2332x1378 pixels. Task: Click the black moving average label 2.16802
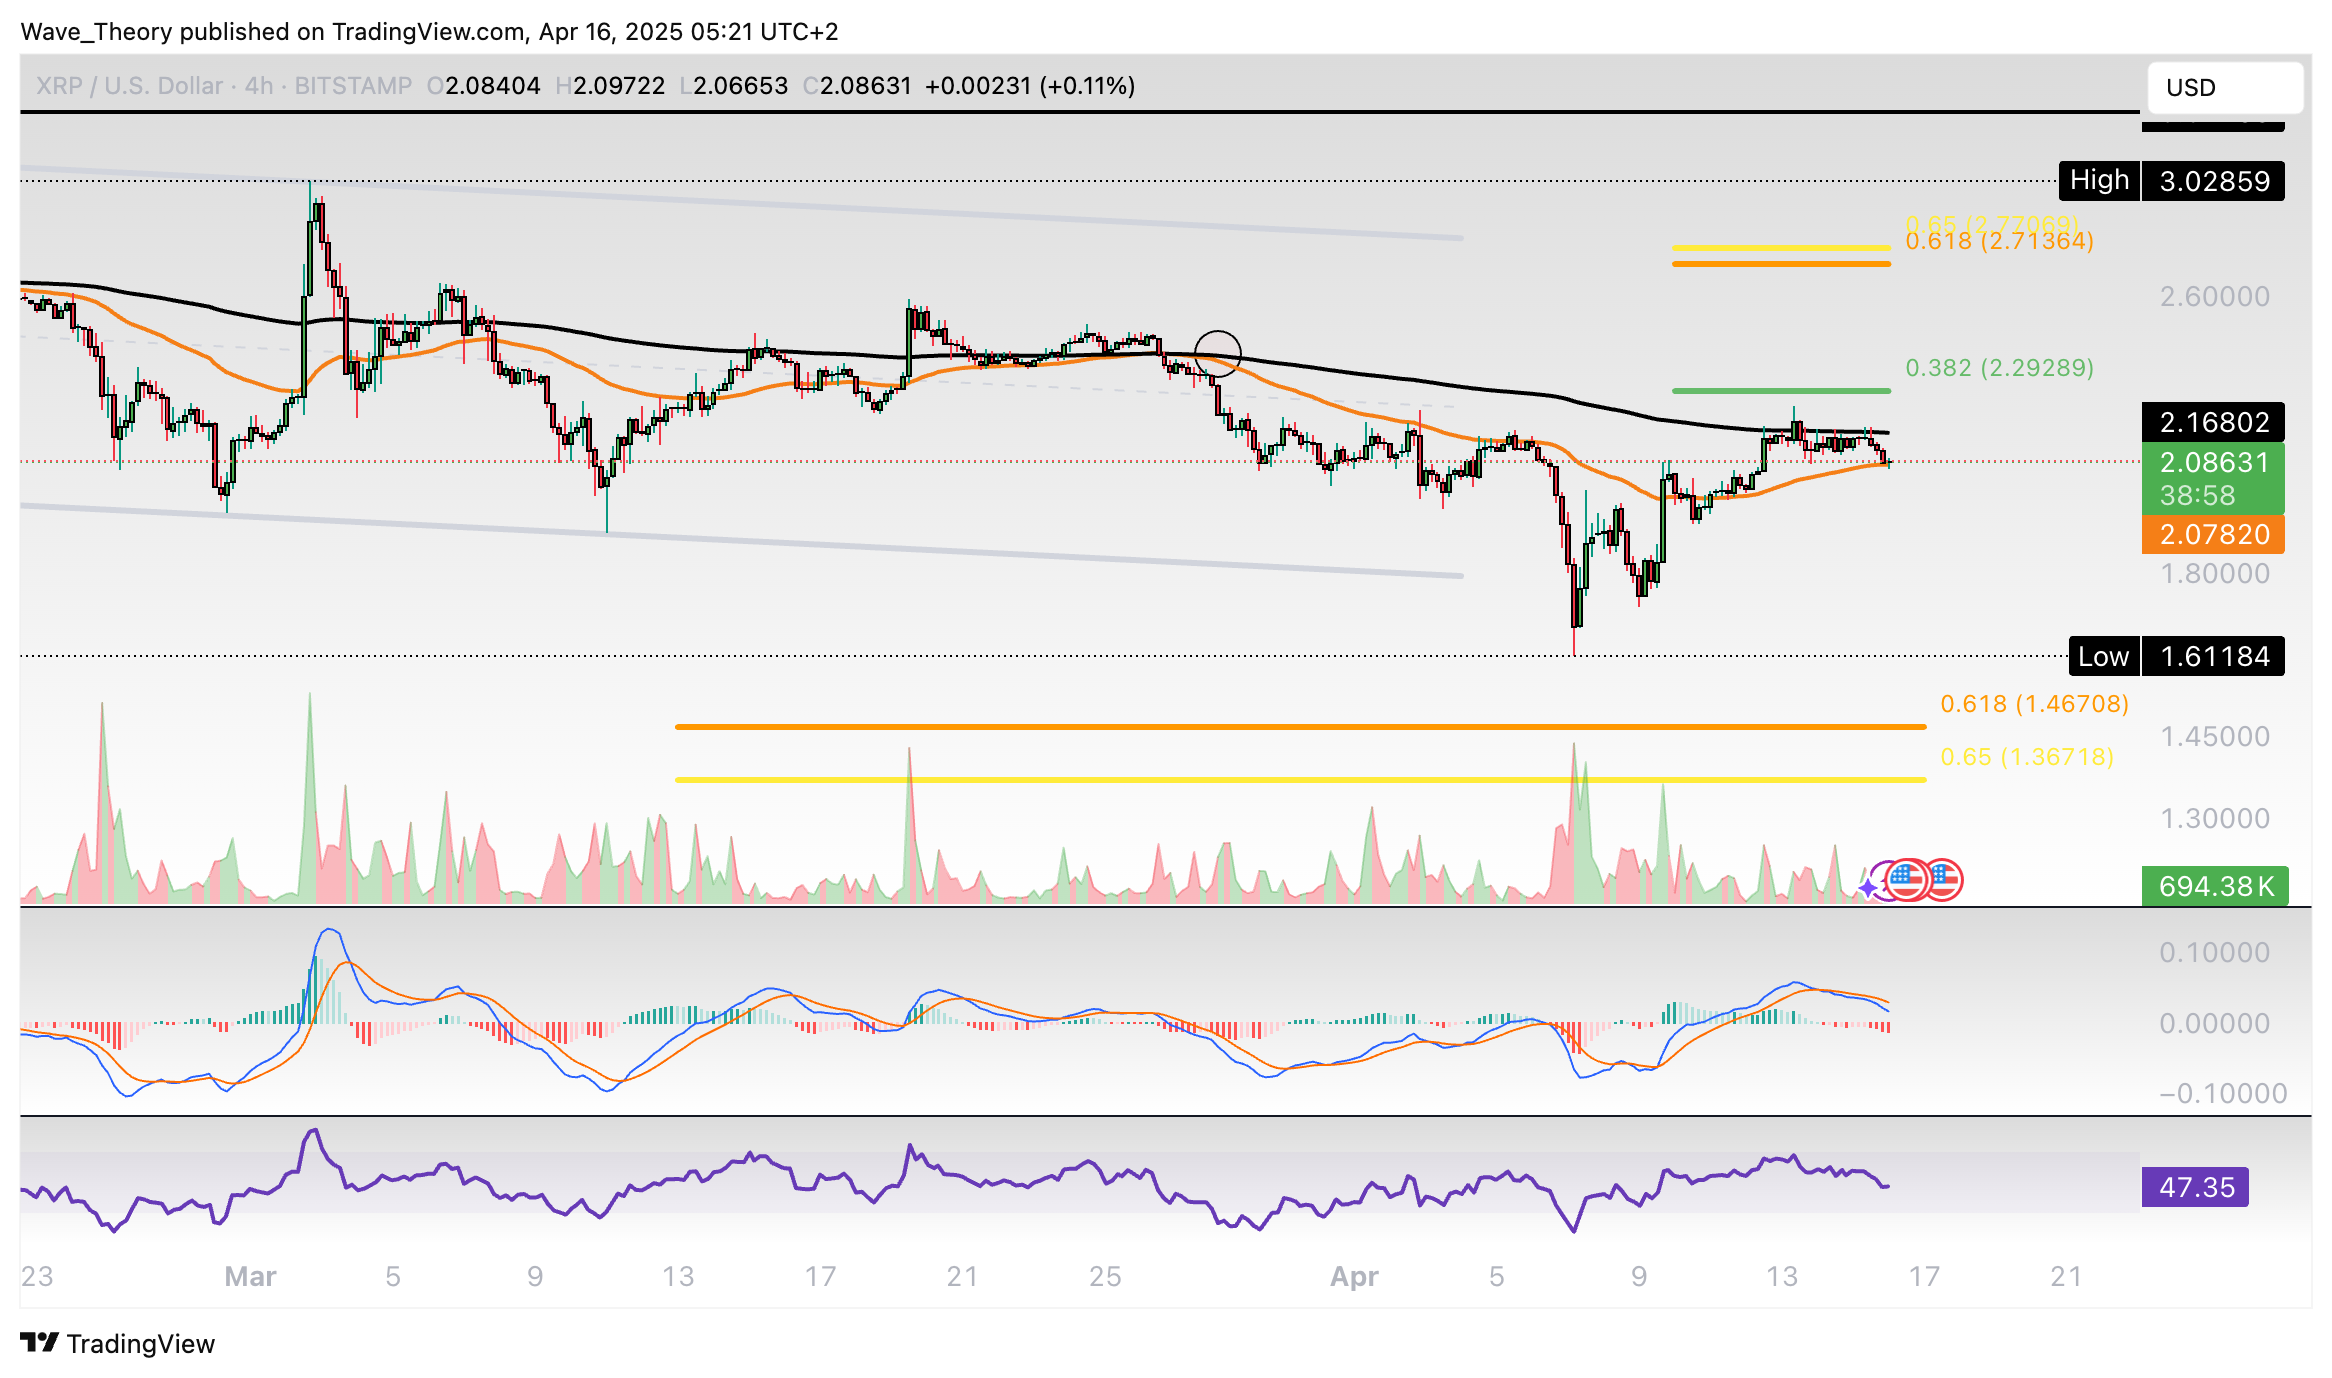tap(2213, 422)
